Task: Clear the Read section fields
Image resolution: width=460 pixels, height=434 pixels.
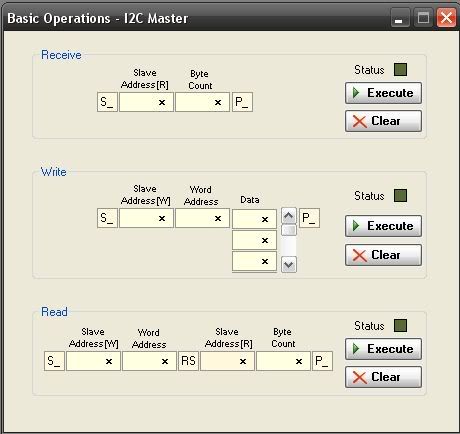Action: [383, 377]
